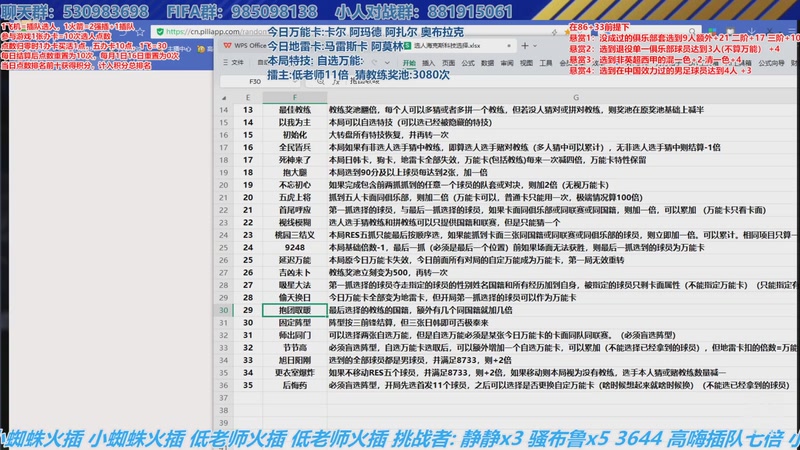Click cell containing 固定阵型

(x=294, y=322)
